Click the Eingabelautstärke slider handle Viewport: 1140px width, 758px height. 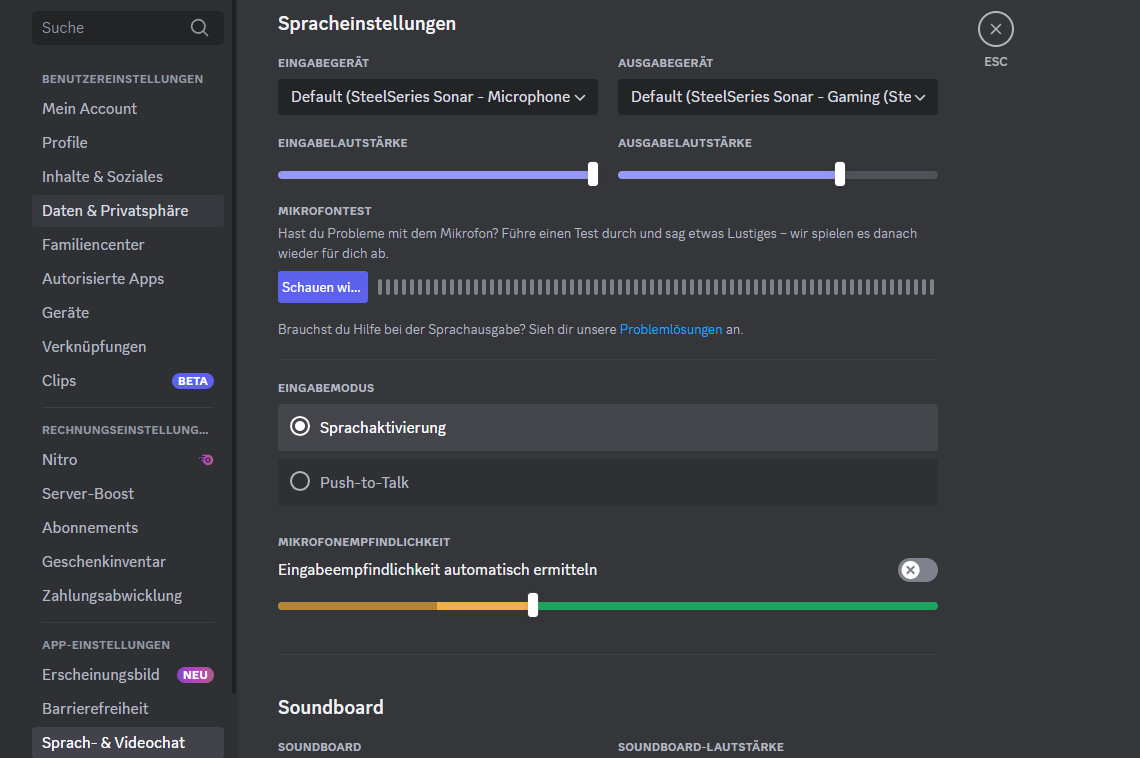593,174
